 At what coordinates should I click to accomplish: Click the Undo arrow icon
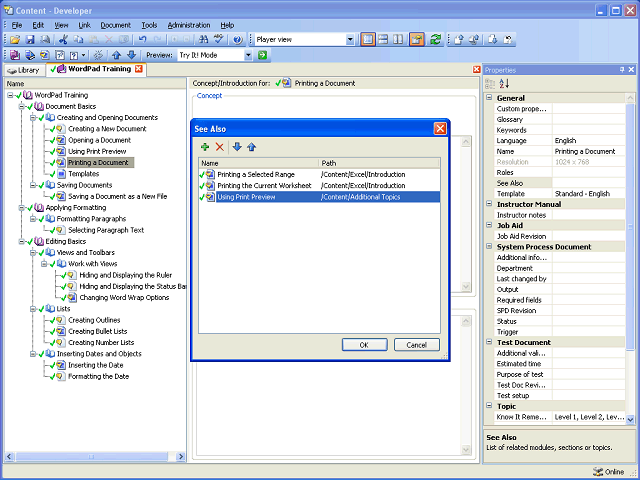142,40
